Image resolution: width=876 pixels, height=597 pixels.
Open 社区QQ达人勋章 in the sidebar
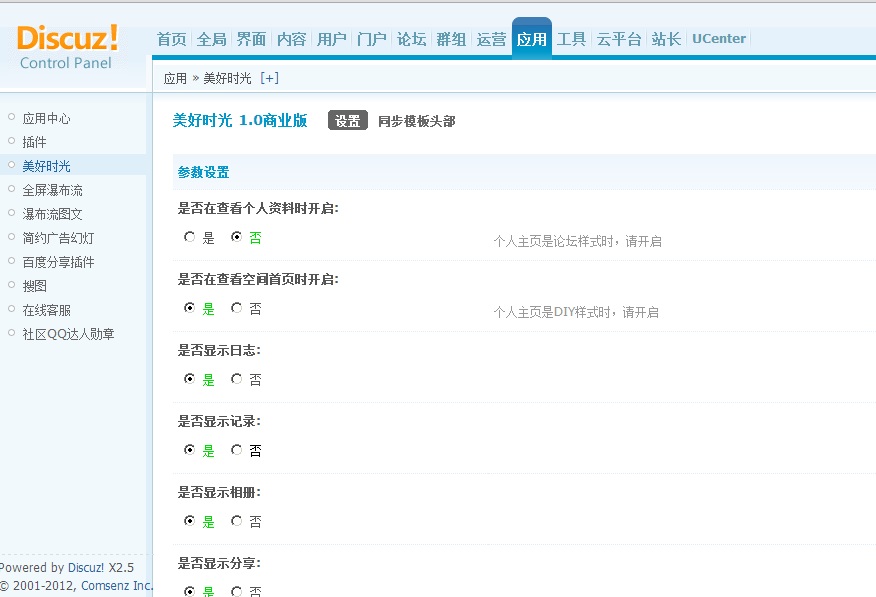coord(68,334)
